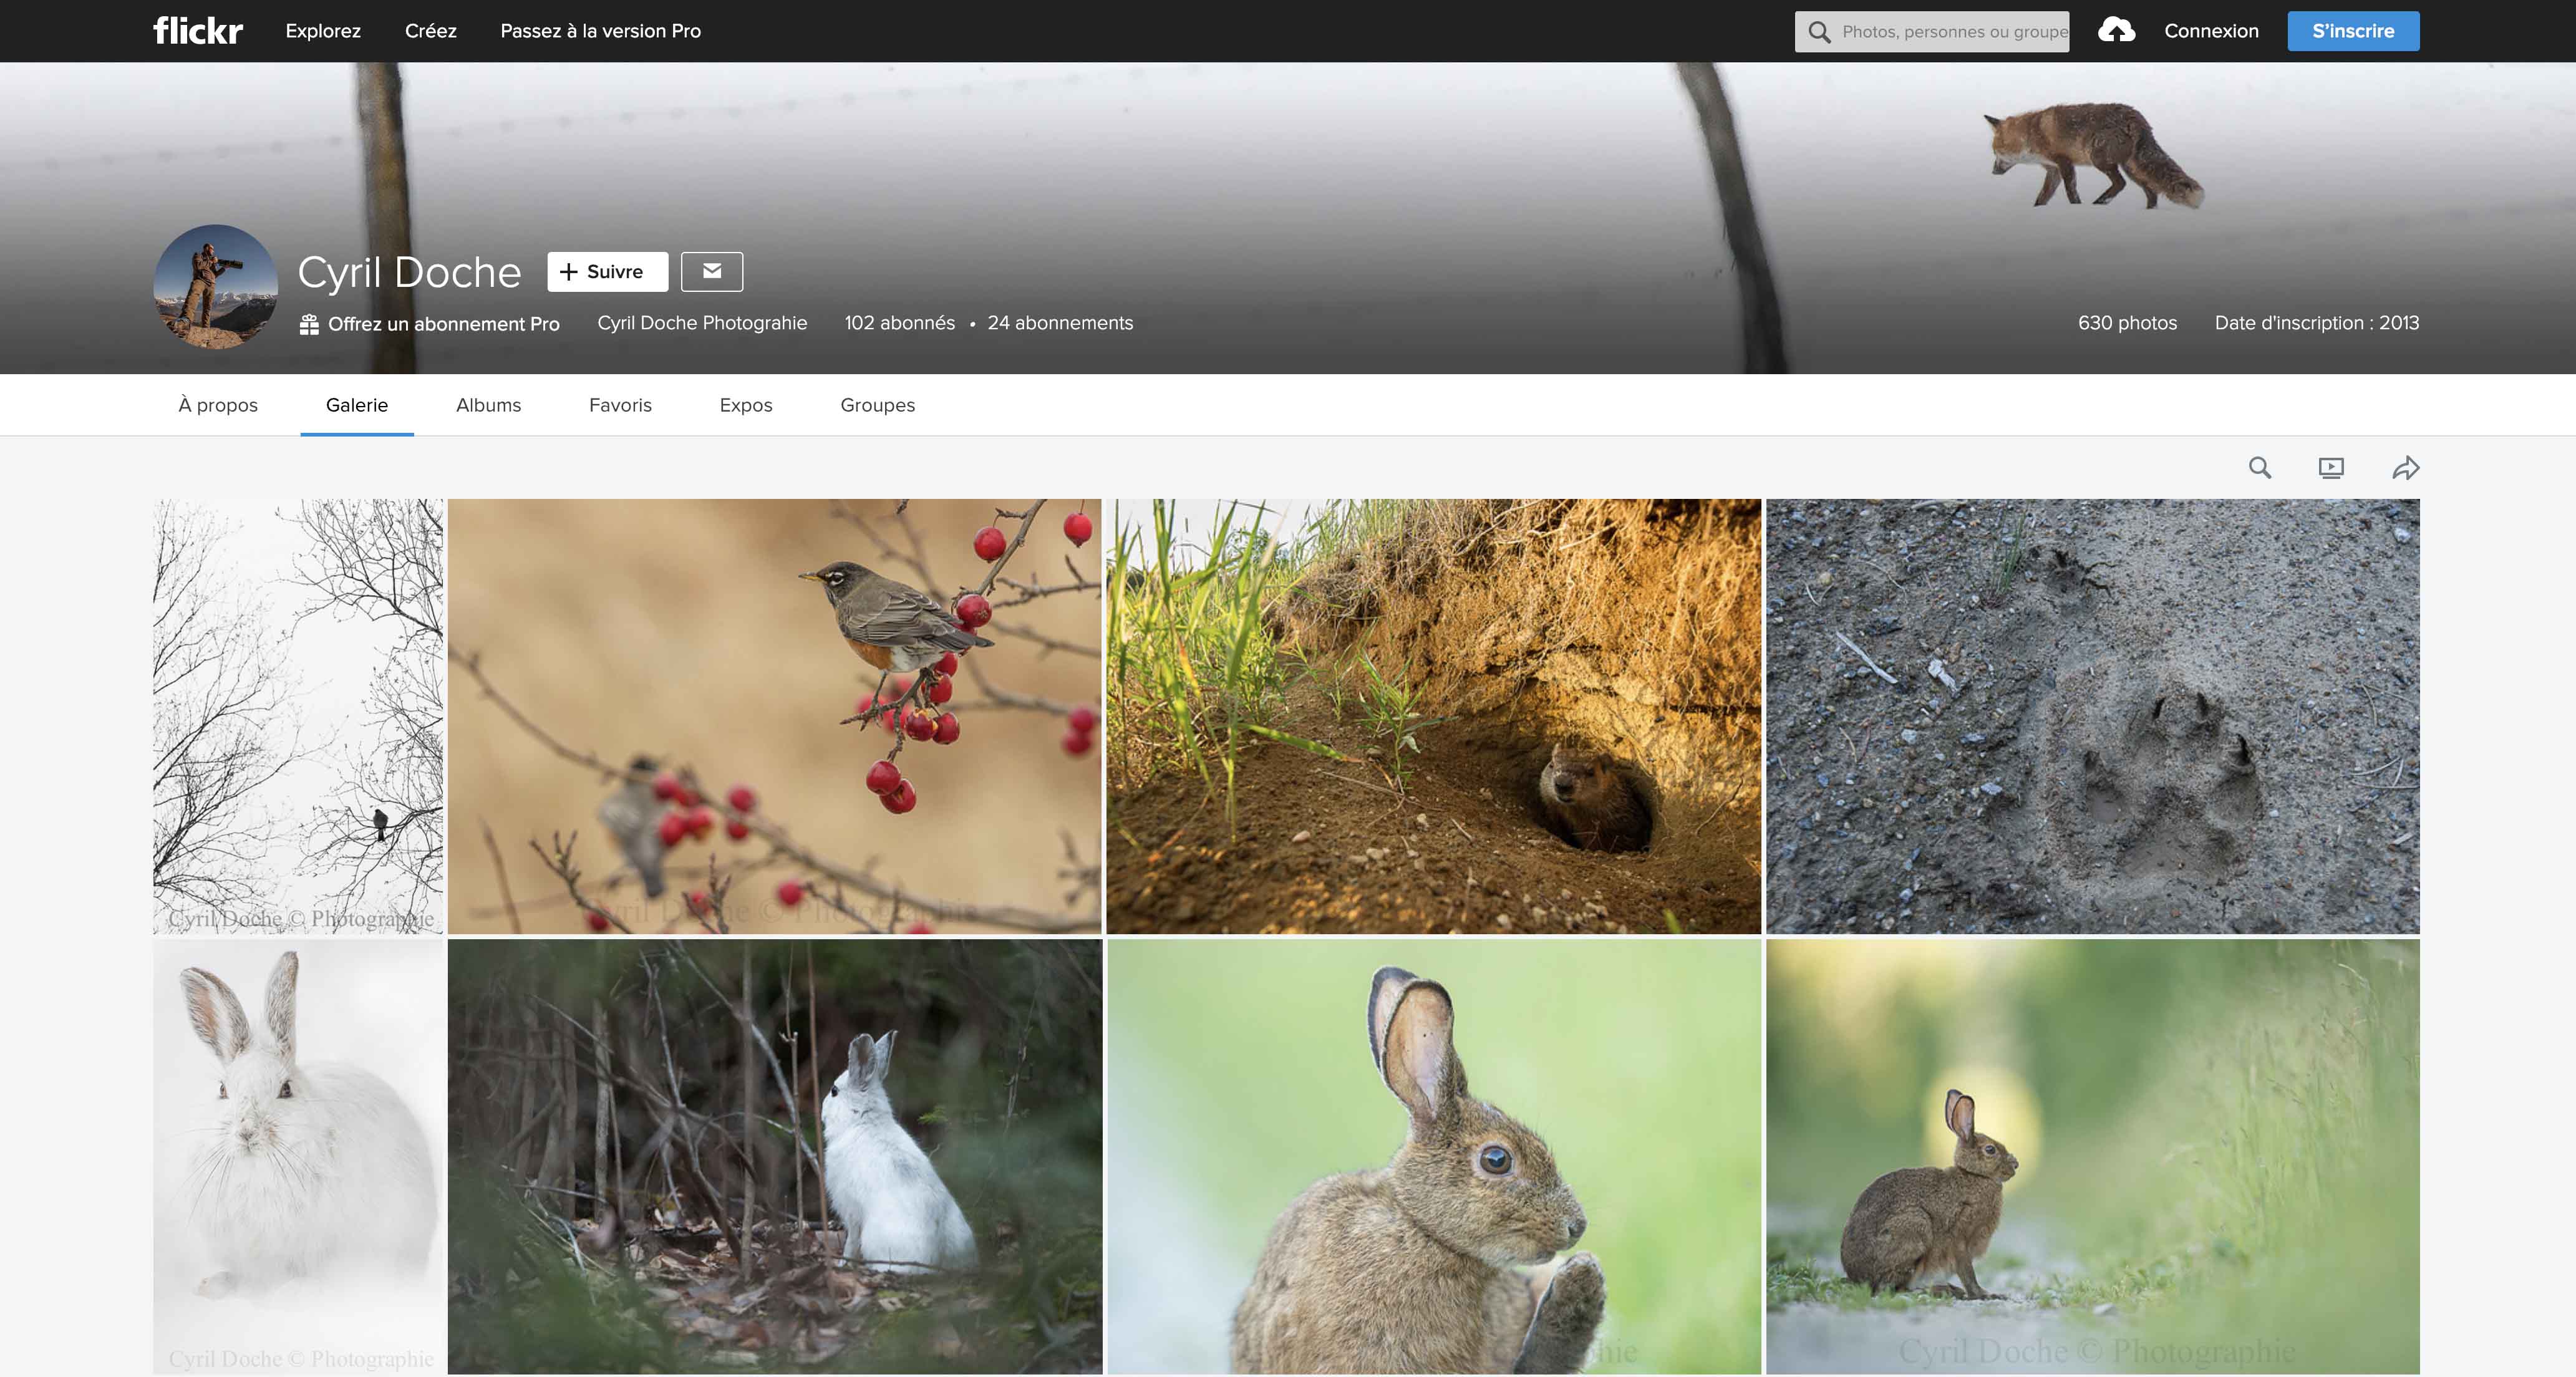Open the brown hare portrait photo
Screen dimensions: 2576x1377
tap(1433, 1156)
